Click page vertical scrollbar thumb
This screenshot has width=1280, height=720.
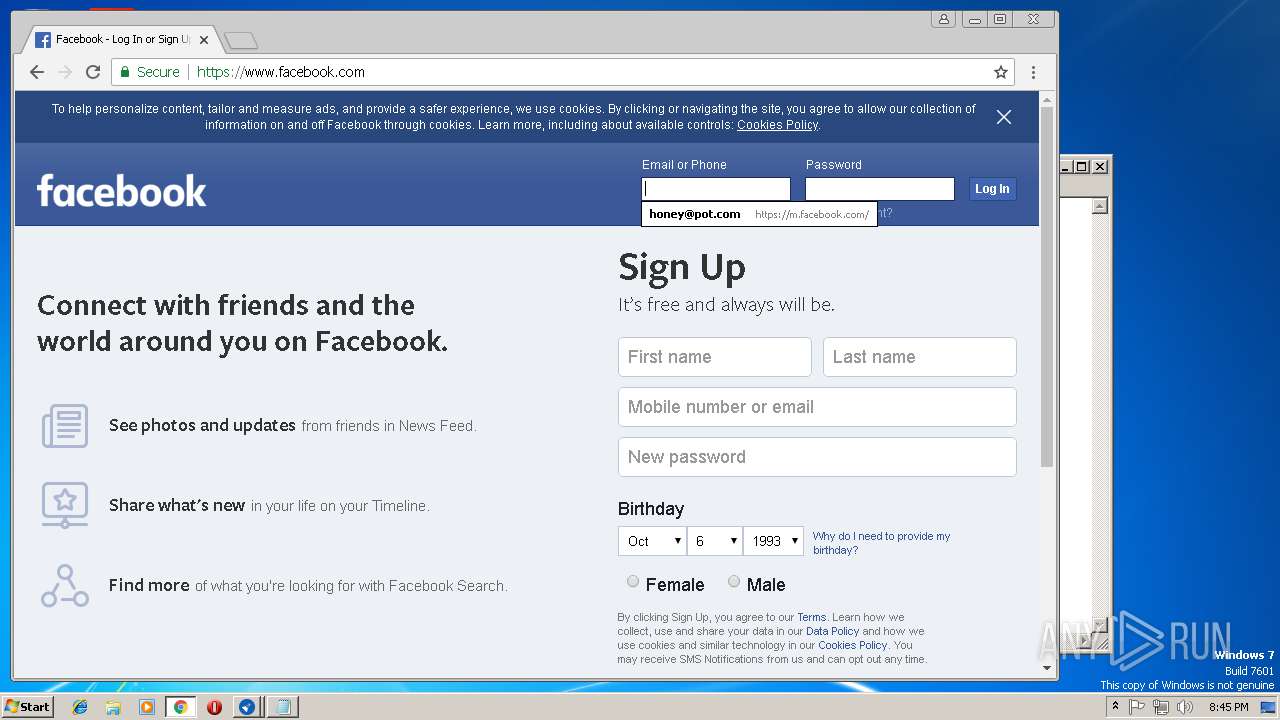(1047, 286)
